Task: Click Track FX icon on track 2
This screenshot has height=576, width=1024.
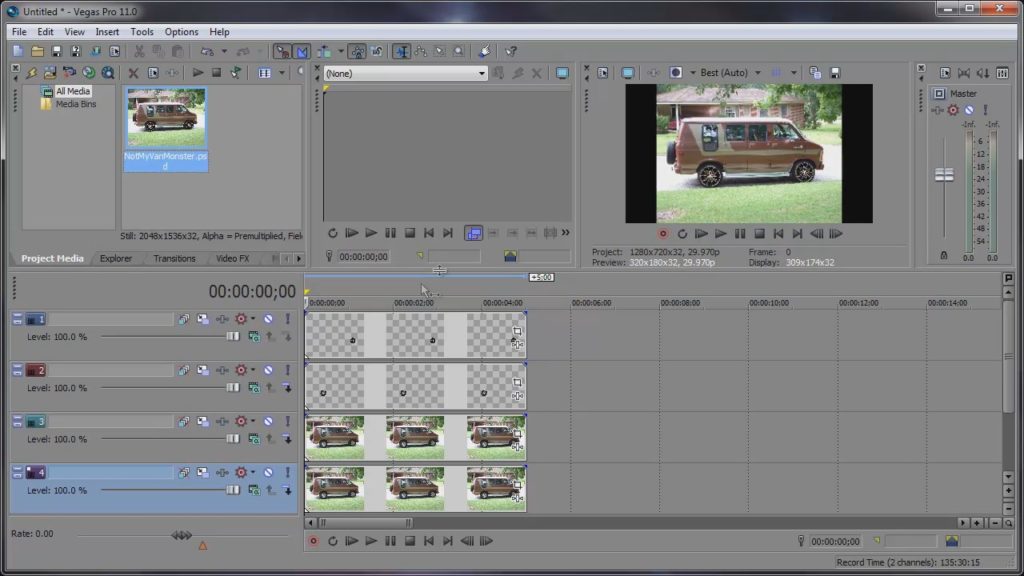Action: point(222,370)
